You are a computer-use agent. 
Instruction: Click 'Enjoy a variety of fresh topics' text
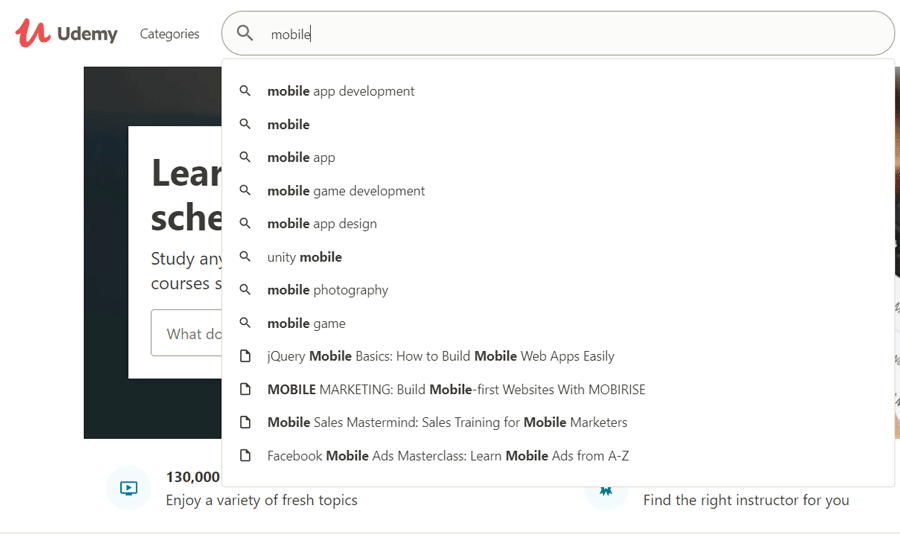(x=262, y=500)
